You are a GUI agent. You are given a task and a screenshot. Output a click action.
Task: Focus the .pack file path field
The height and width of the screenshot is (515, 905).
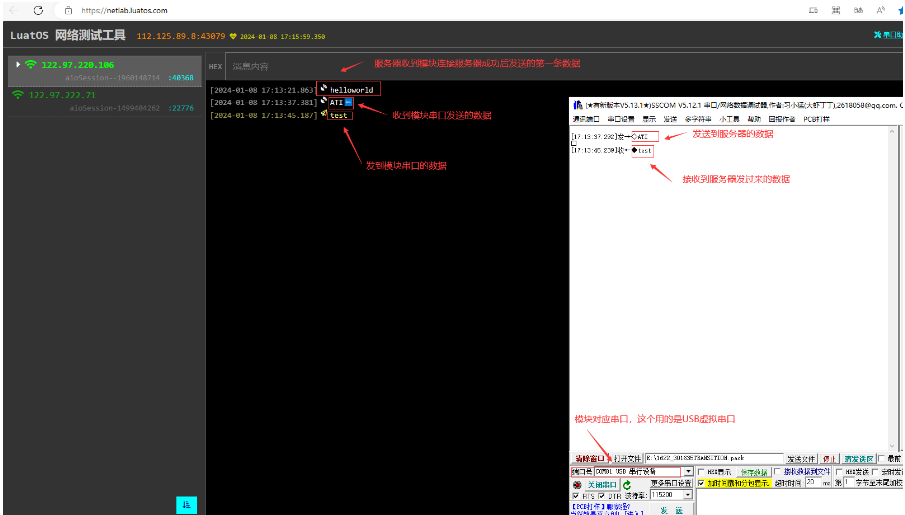714,458
